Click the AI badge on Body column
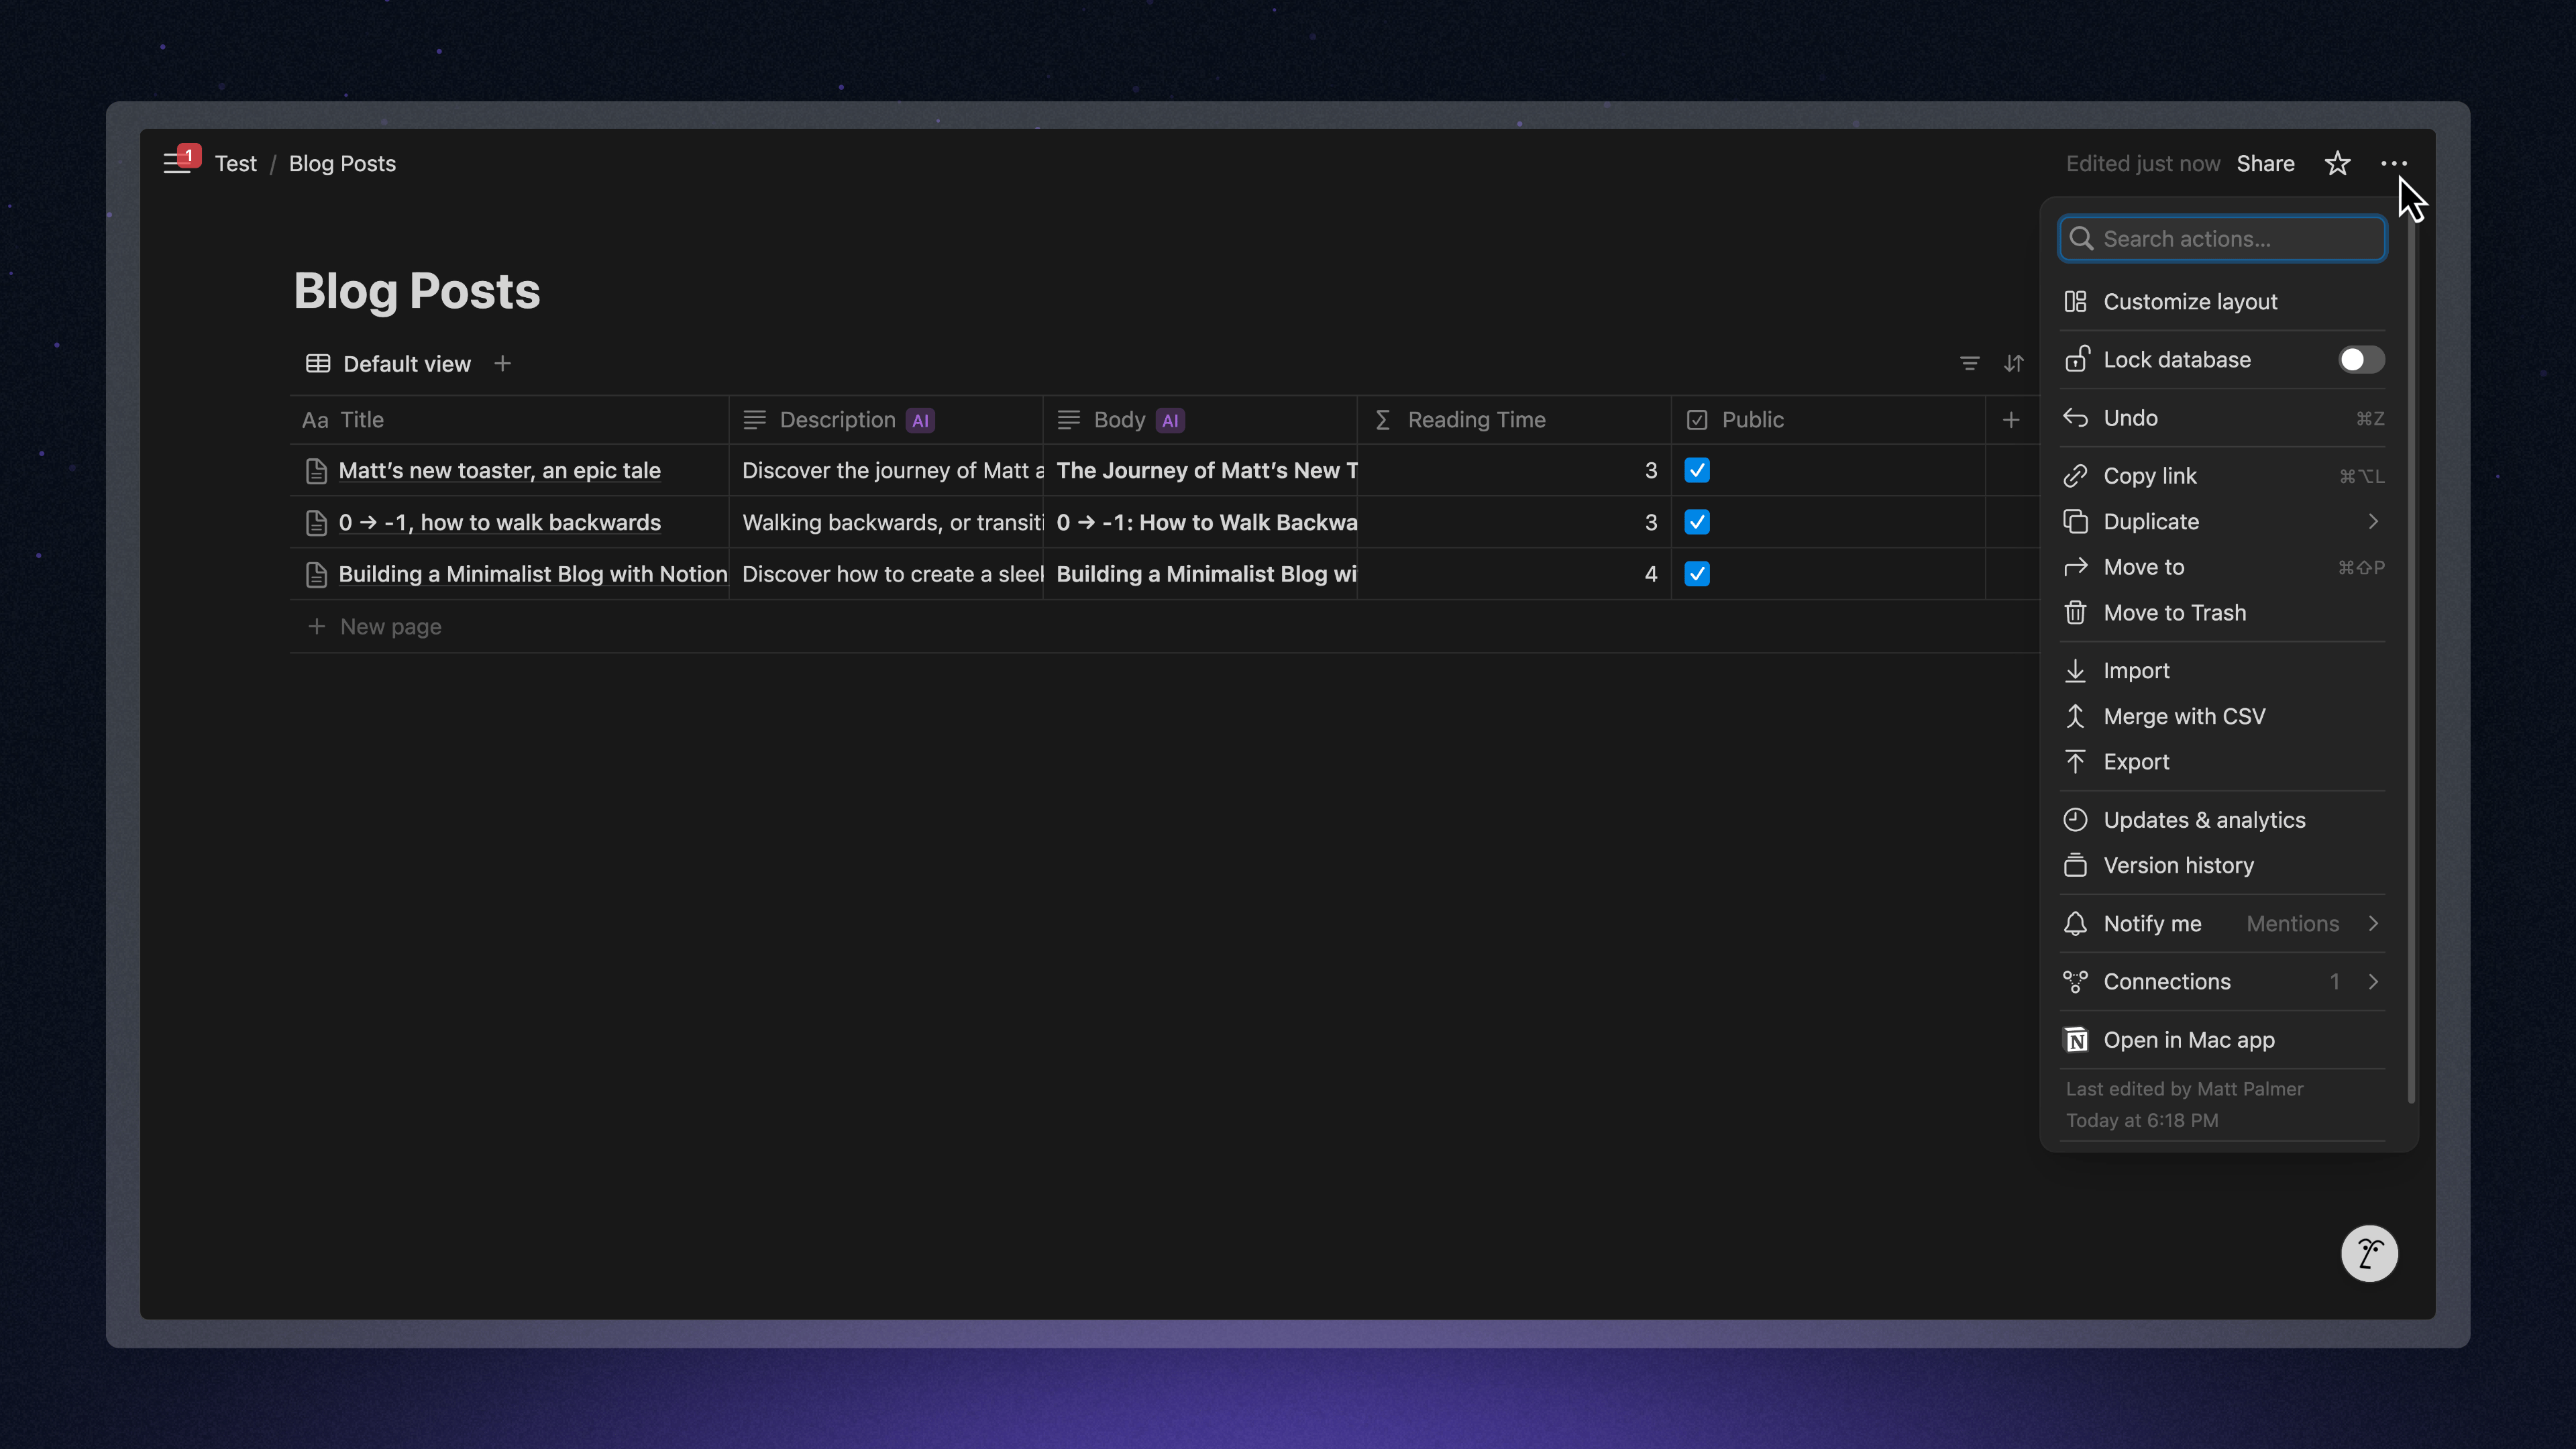Viewport: 2576px width, 1449px height. coord(1170,421)
